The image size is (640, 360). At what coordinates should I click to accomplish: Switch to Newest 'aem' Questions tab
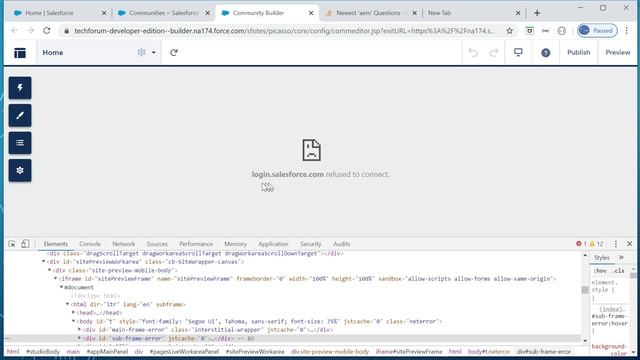(368, 13)
